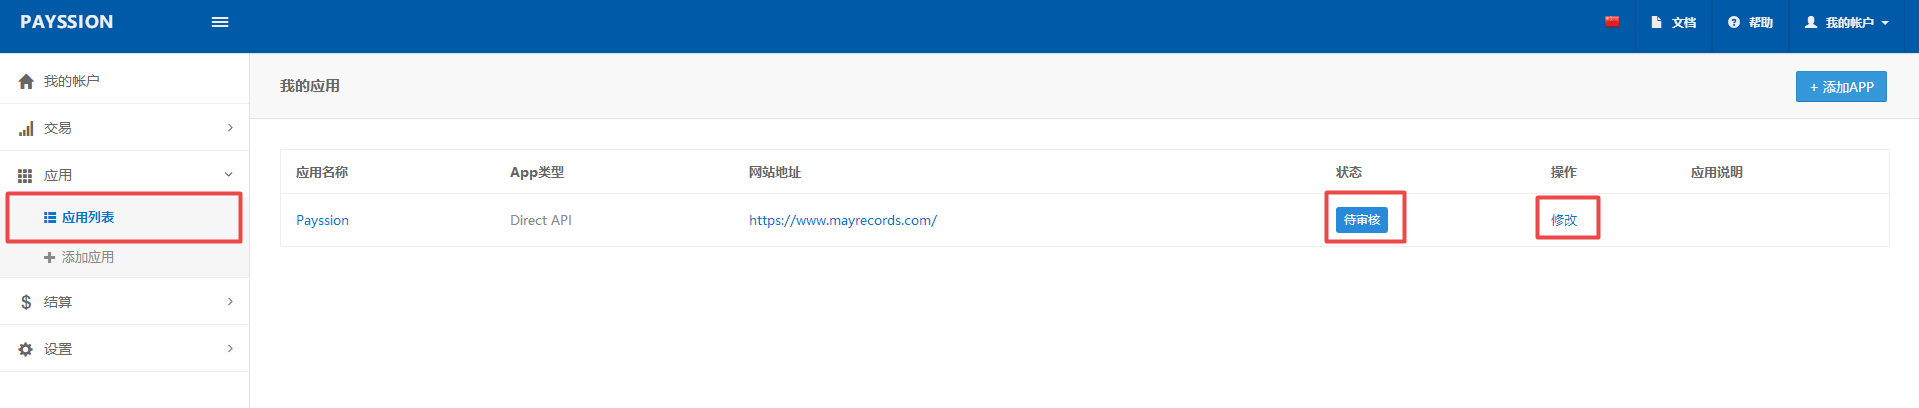Click the bar chart icon beside 交易
The height and width of the screenshot is (408, 1919).
click(x=26, y=128)
